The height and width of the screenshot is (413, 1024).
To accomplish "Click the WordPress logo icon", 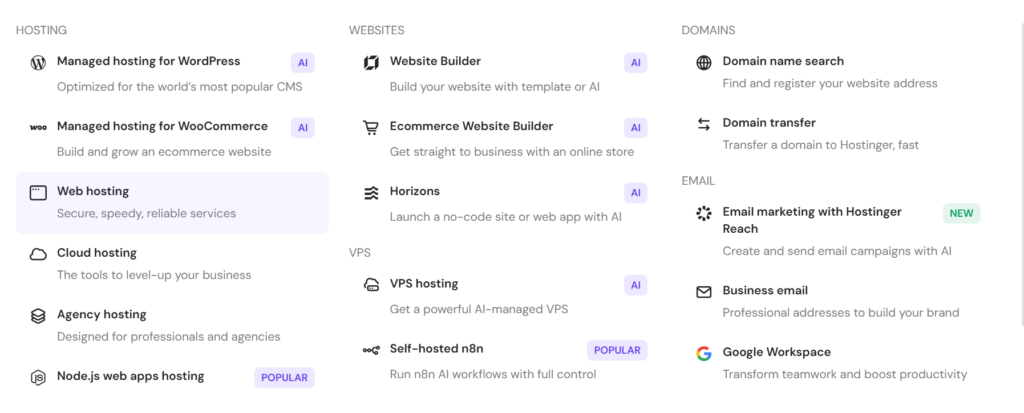I will (x=38, y=63).
